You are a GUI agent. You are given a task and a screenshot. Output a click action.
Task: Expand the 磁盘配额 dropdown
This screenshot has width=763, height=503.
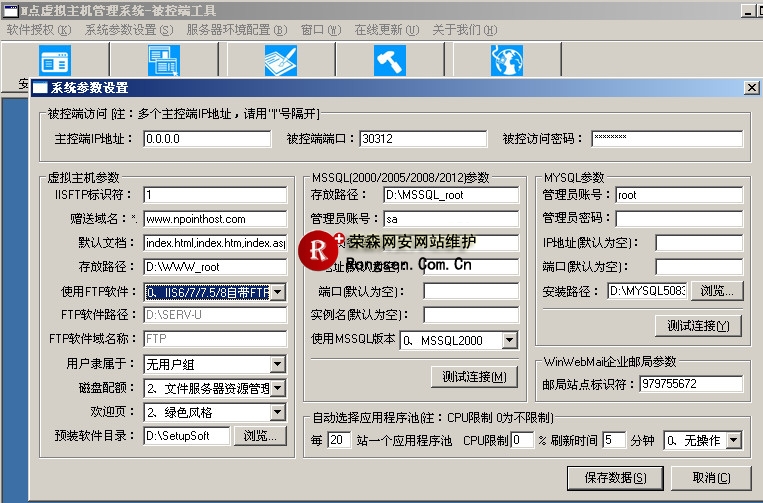278,388
